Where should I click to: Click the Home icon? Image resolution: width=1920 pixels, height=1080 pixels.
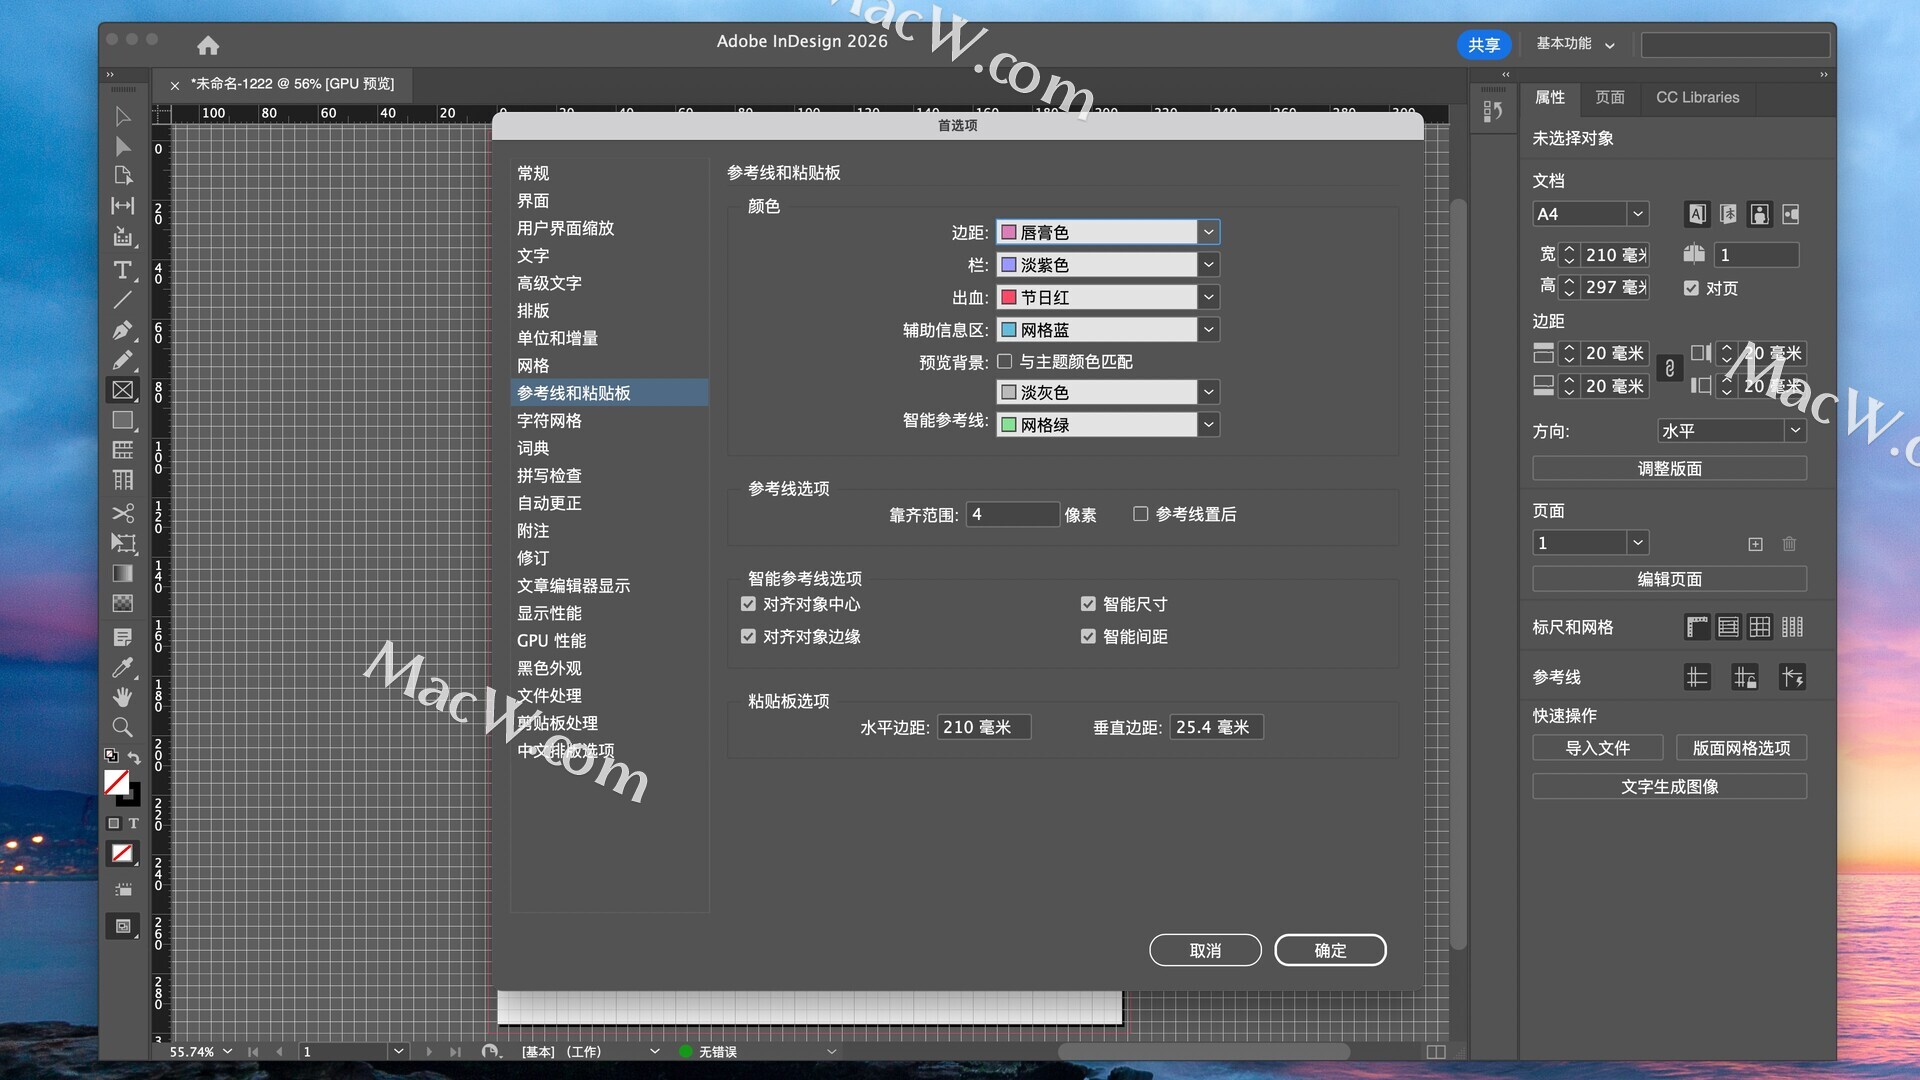[x=208, y=45]
